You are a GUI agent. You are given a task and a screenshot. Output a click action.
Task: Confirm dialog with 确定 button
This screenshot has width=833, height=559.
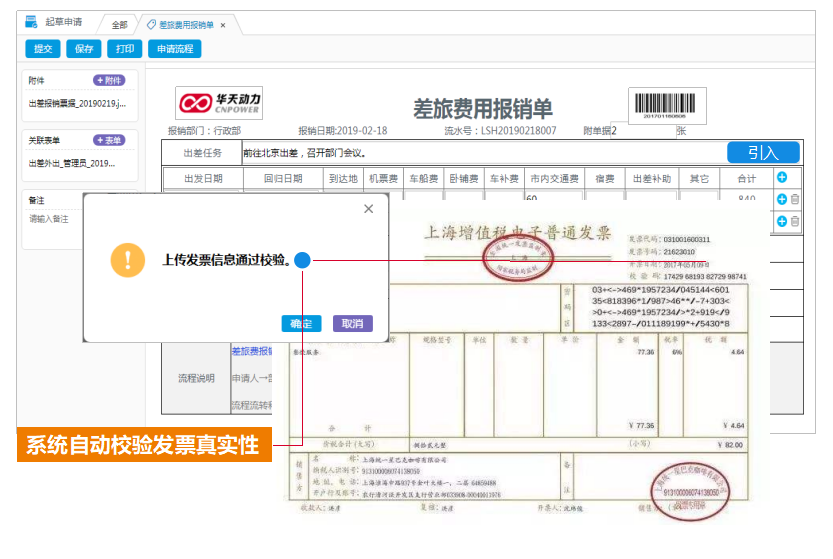coord(301,323)
